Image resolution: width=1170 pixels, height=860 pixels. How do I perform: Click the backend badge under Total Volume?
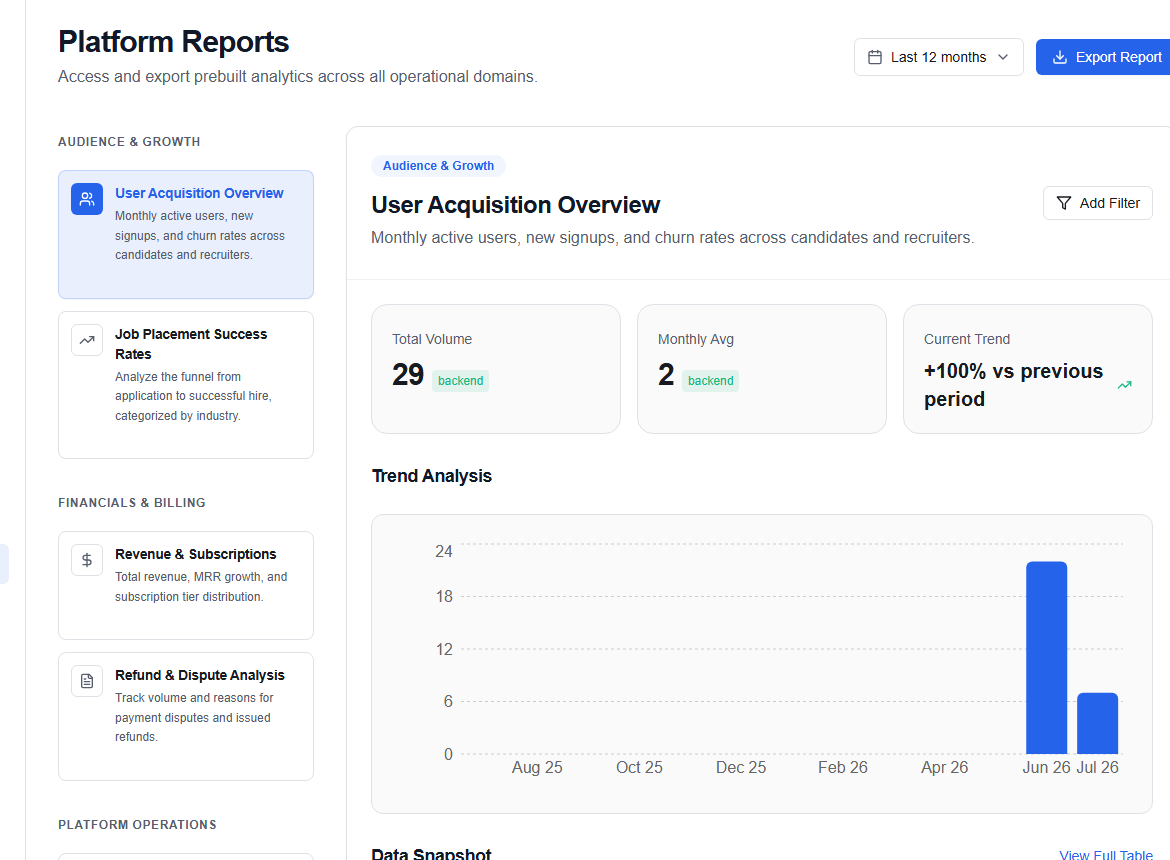460,380
